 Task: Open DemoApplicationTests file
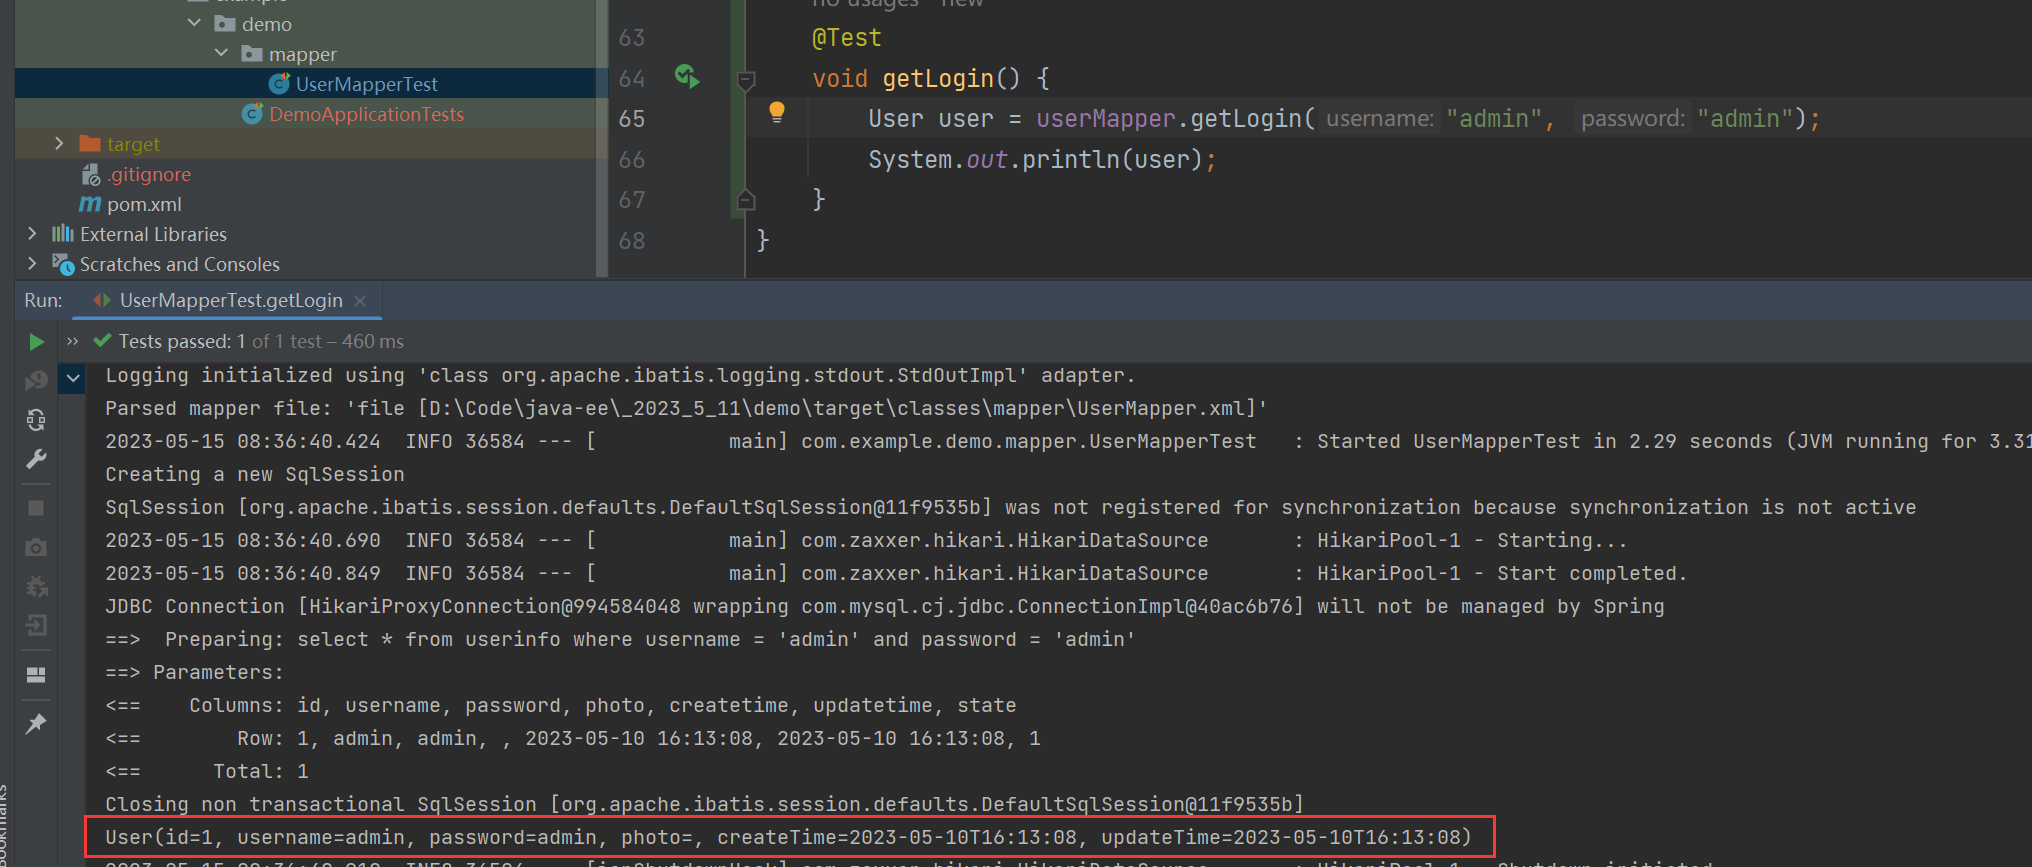tap(366, 114)
